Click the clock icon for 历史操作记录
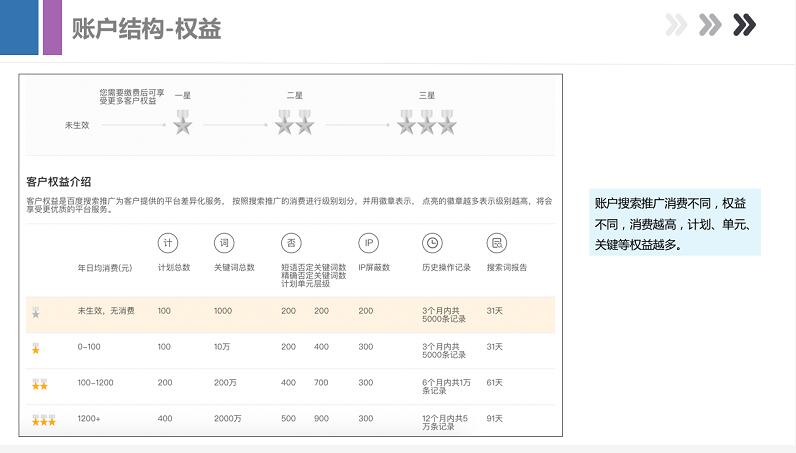796x453 pixels. [432, 243]
